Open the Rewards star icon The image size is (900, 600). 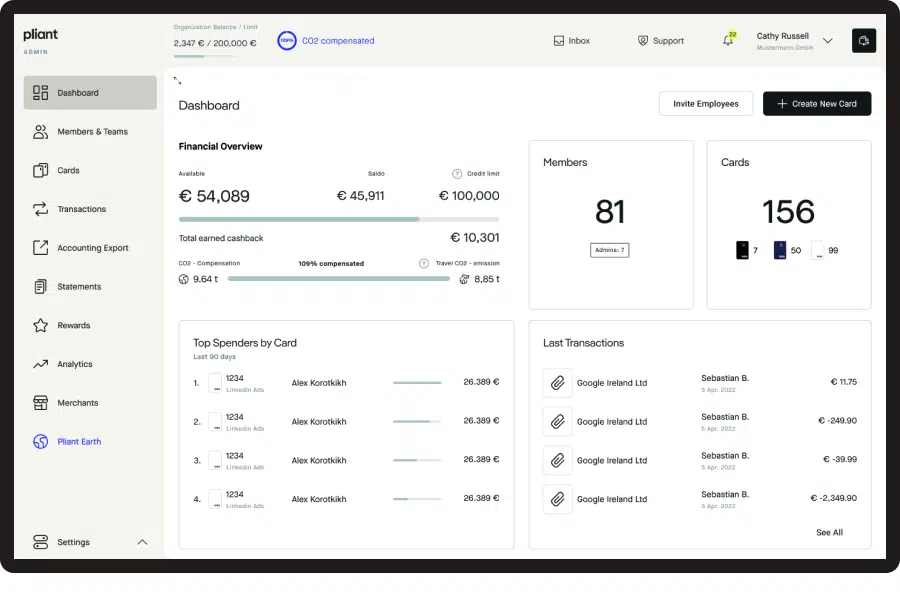(x=40, y=326)
